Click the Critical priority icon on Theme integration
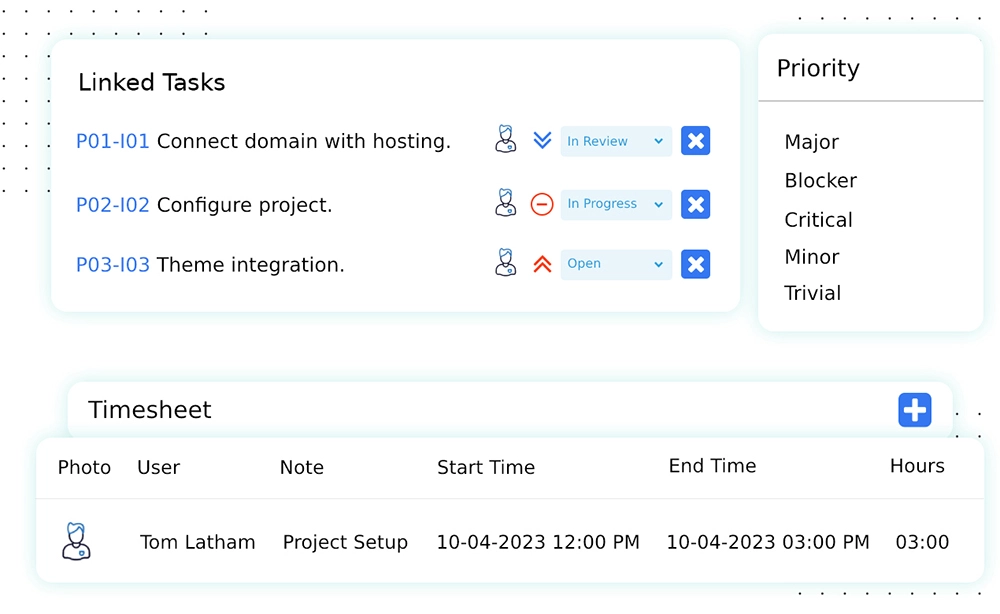This screenshot has width=1000, height=614. pyautogui.click(x=541, y=264)
